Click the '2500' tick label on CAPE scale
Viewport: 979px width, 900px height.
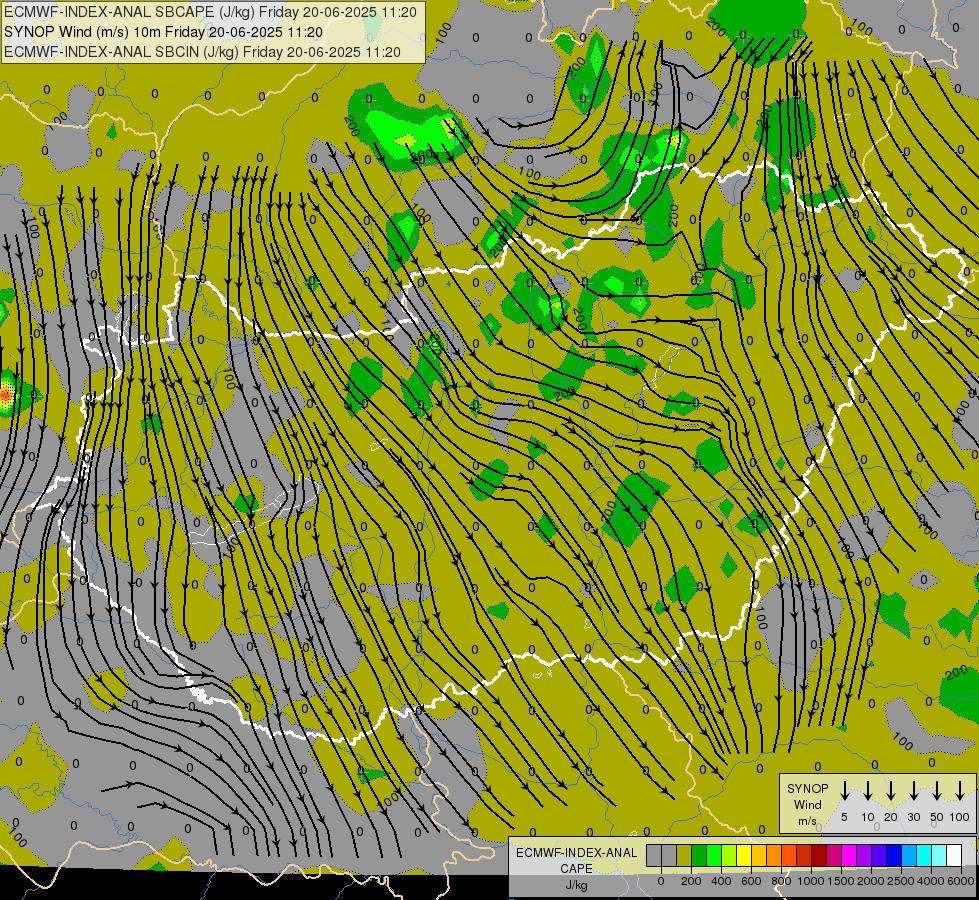point(901,881)
